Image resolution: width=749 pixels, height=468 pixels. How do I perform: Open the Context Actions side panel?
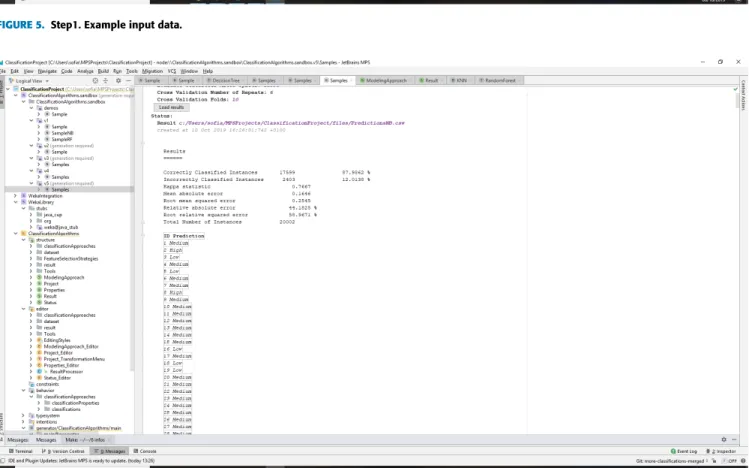click(x=743, y=95)
